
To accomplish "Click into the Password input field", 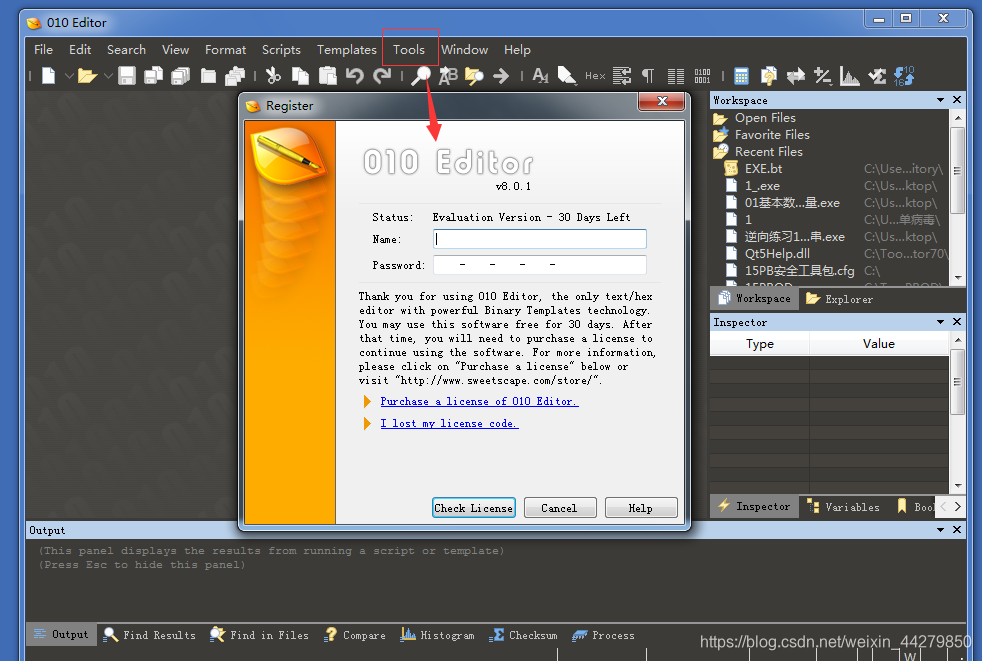I will pos(540,265).
